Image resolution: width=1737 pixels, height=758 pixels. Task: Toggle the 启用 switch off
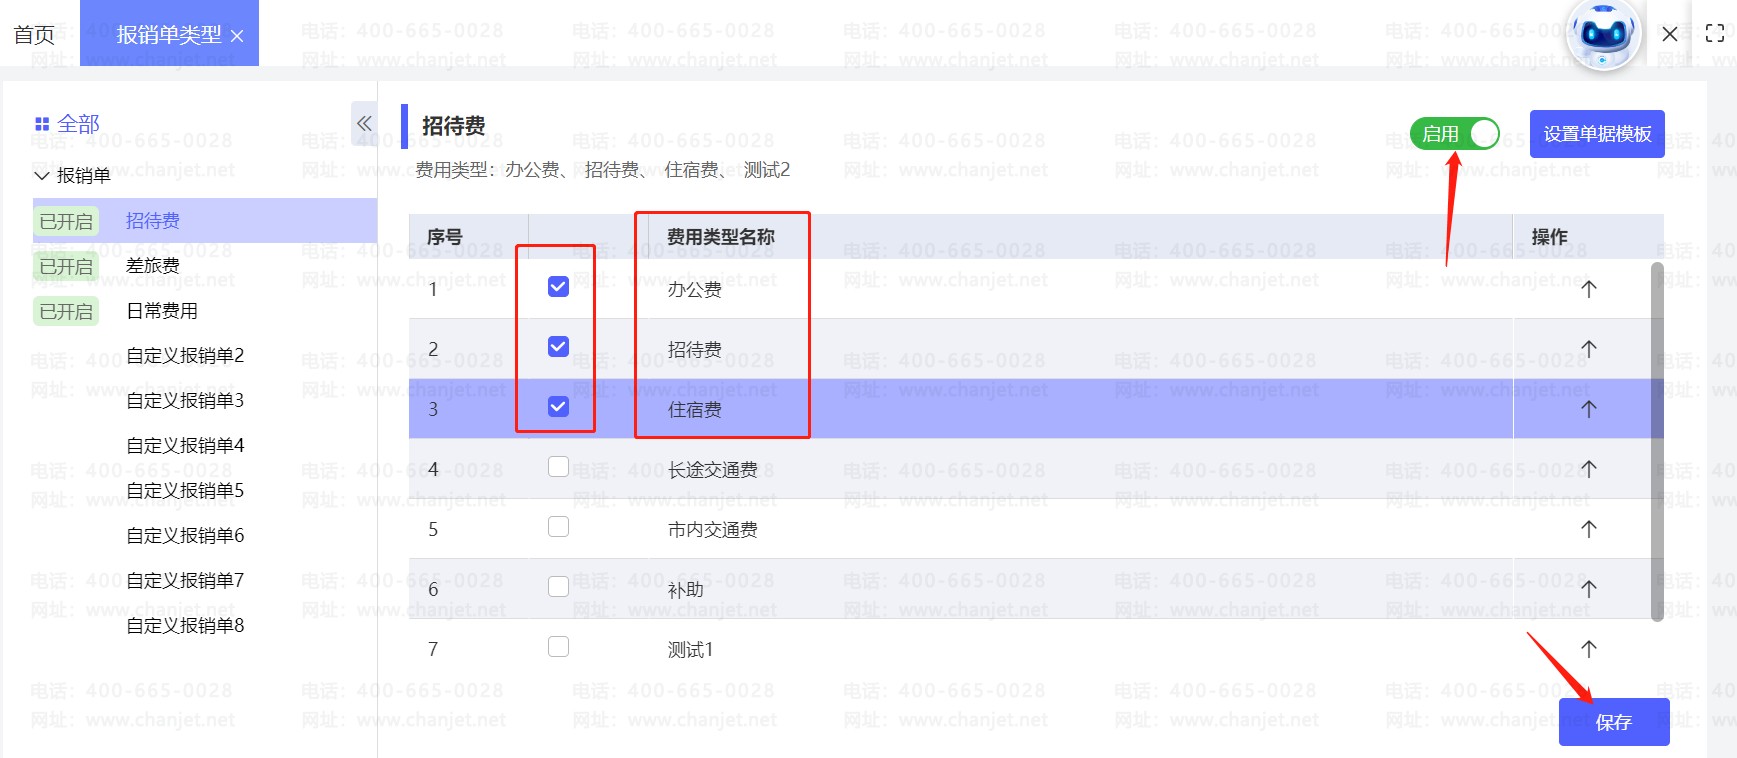[x=1455, y=134]
